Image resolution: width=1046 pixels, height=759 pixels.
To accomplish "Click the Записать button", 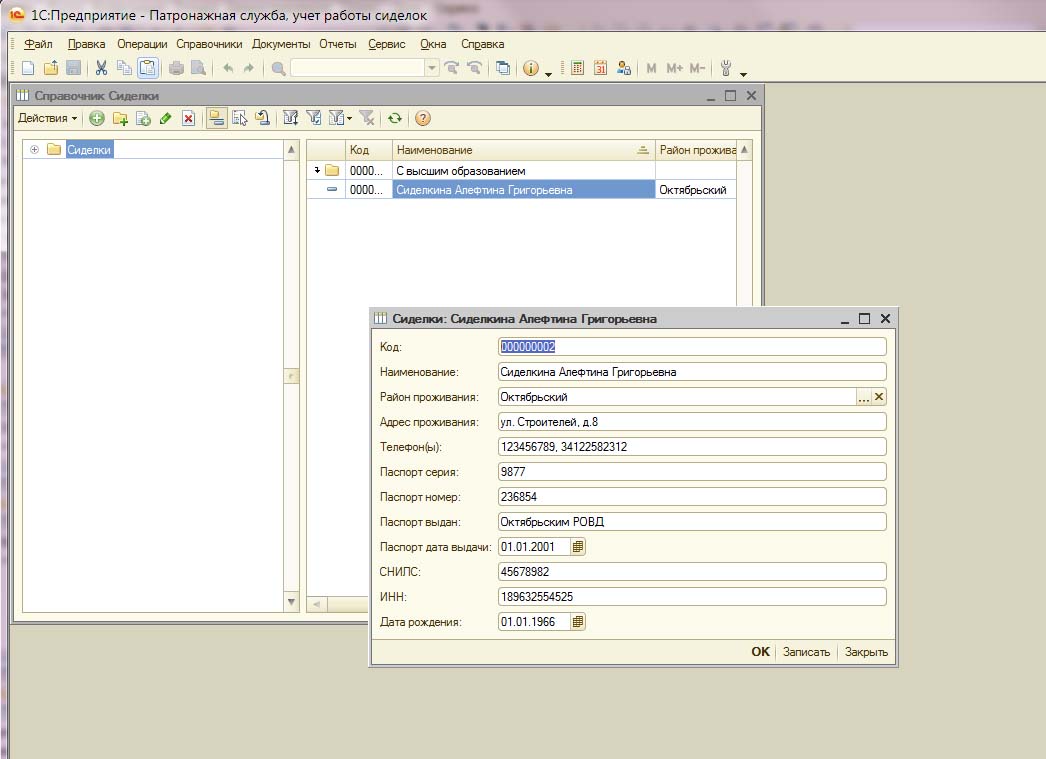I will [806, 652].
